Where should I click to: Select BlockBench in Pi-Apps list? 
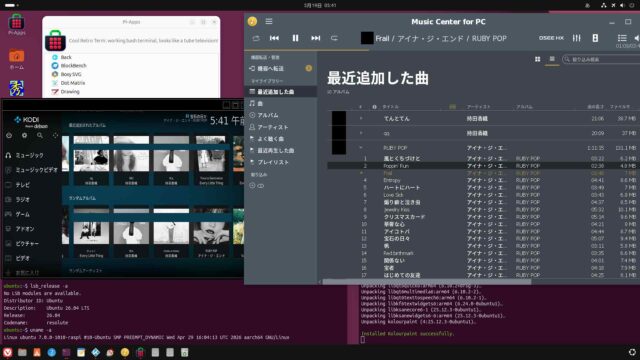[x=73, y=66]
